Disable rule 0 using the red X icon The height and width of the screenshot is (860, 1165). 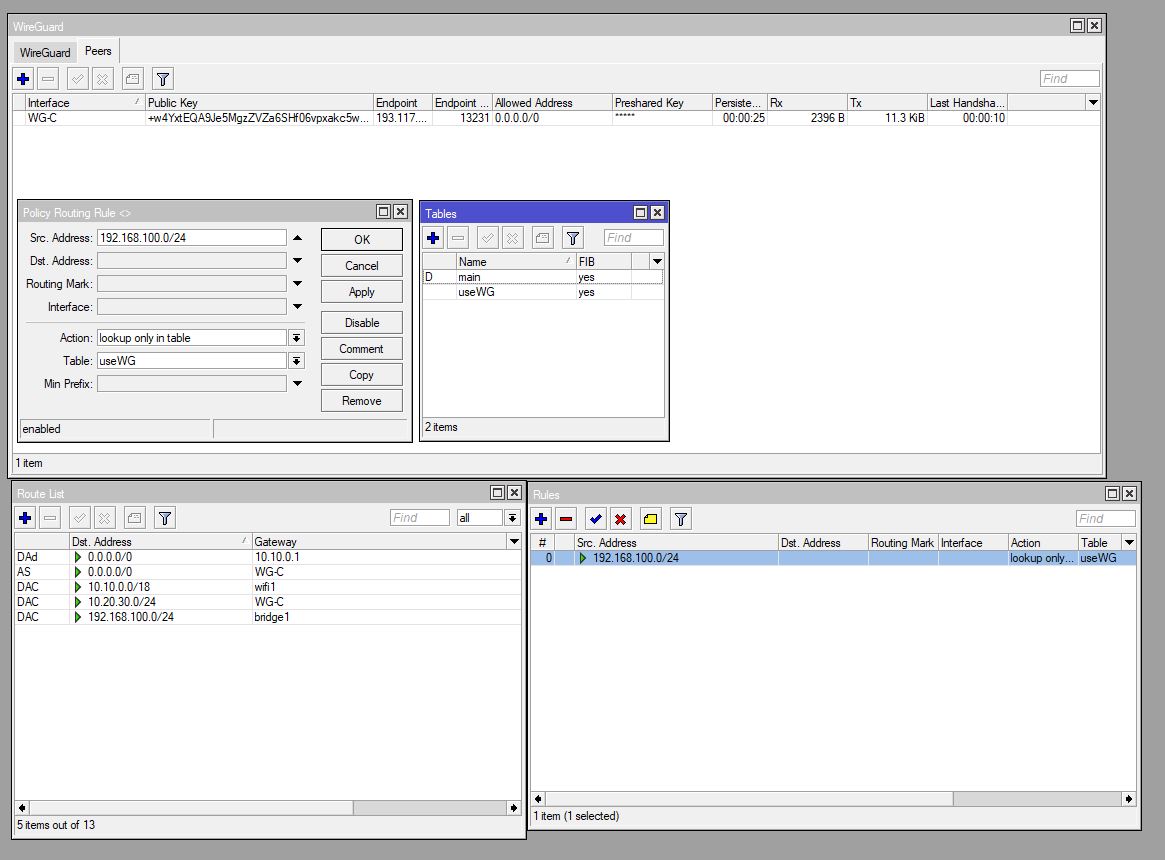[622, 518]
